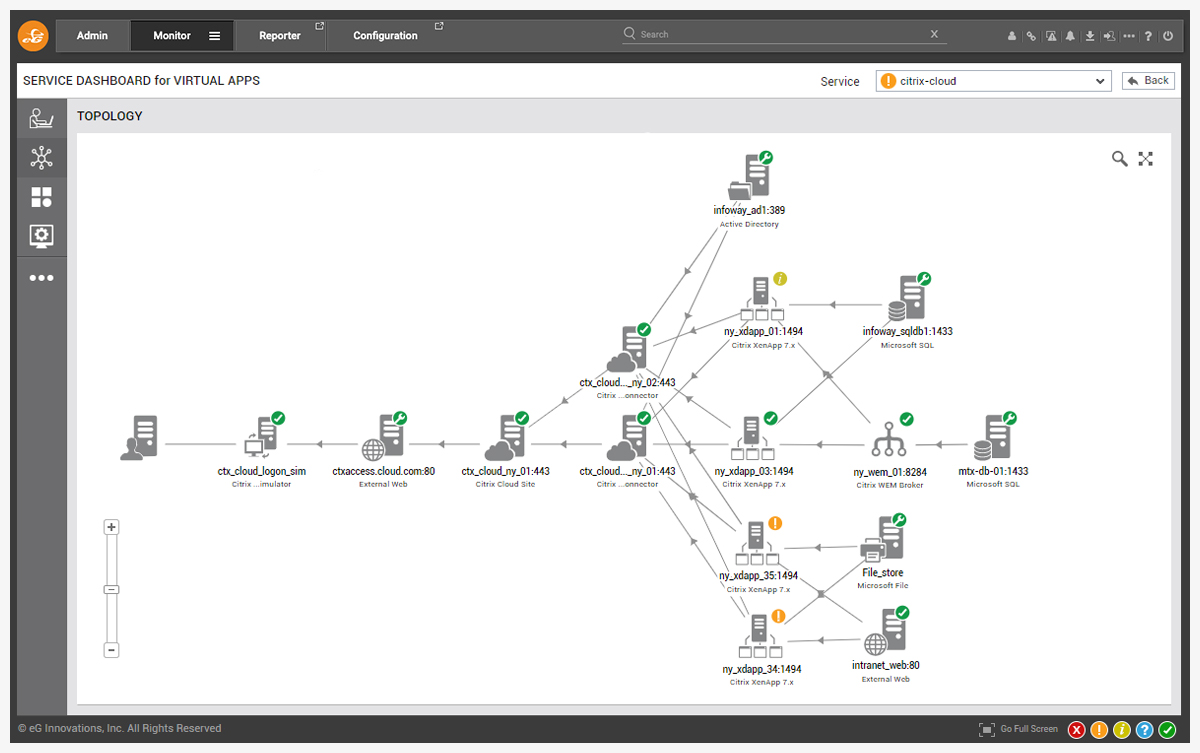
Task: Open the help question mark in header
Action: 1149,36
